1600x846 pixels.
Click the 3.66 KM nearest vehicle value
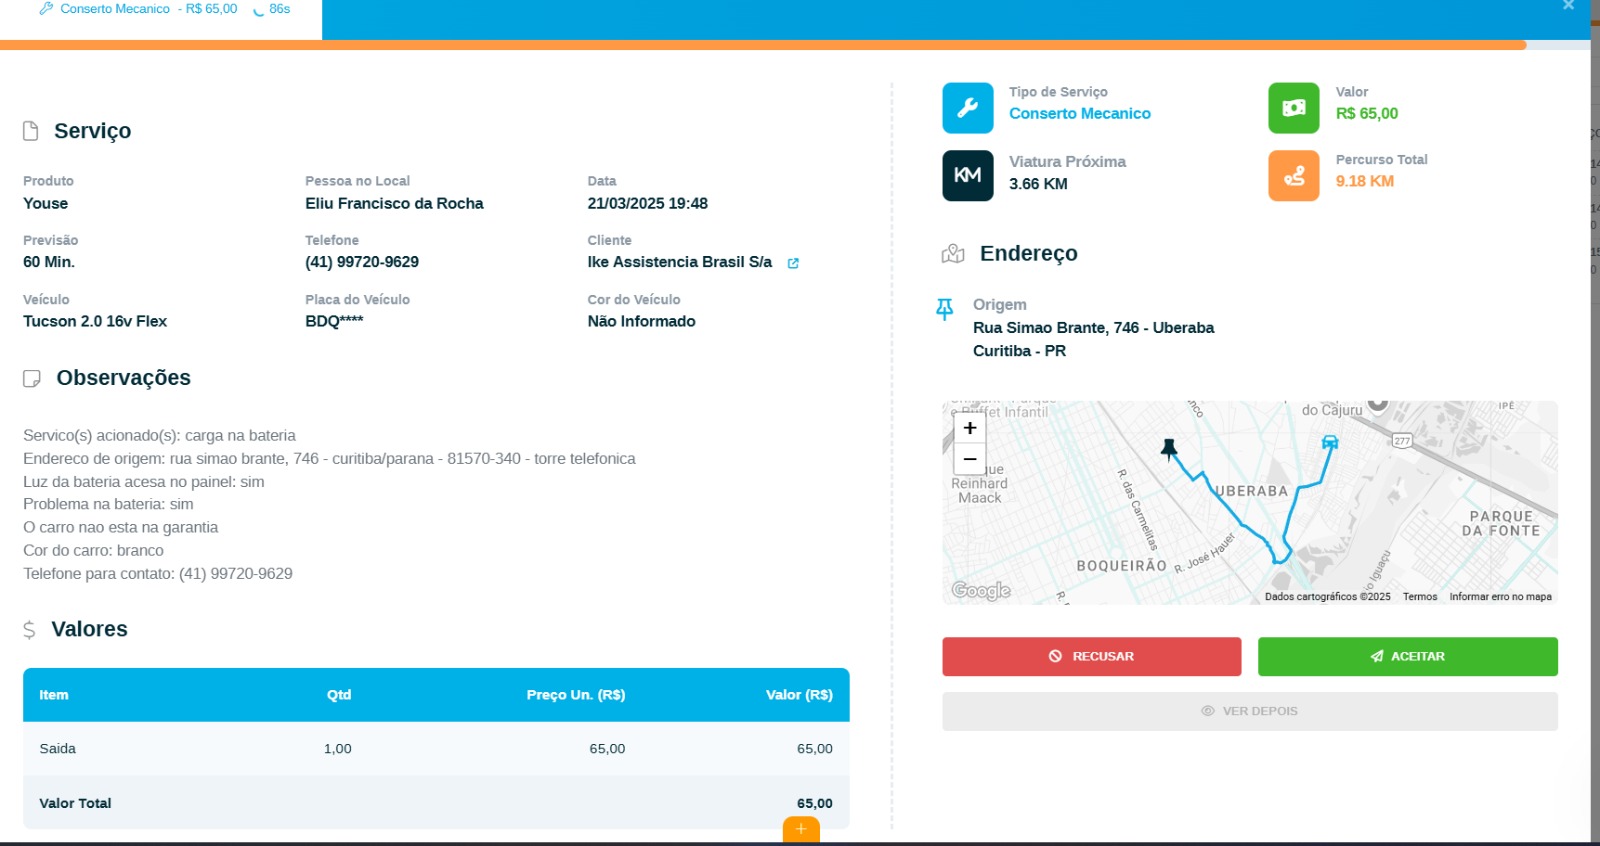tap(1038, 184)
